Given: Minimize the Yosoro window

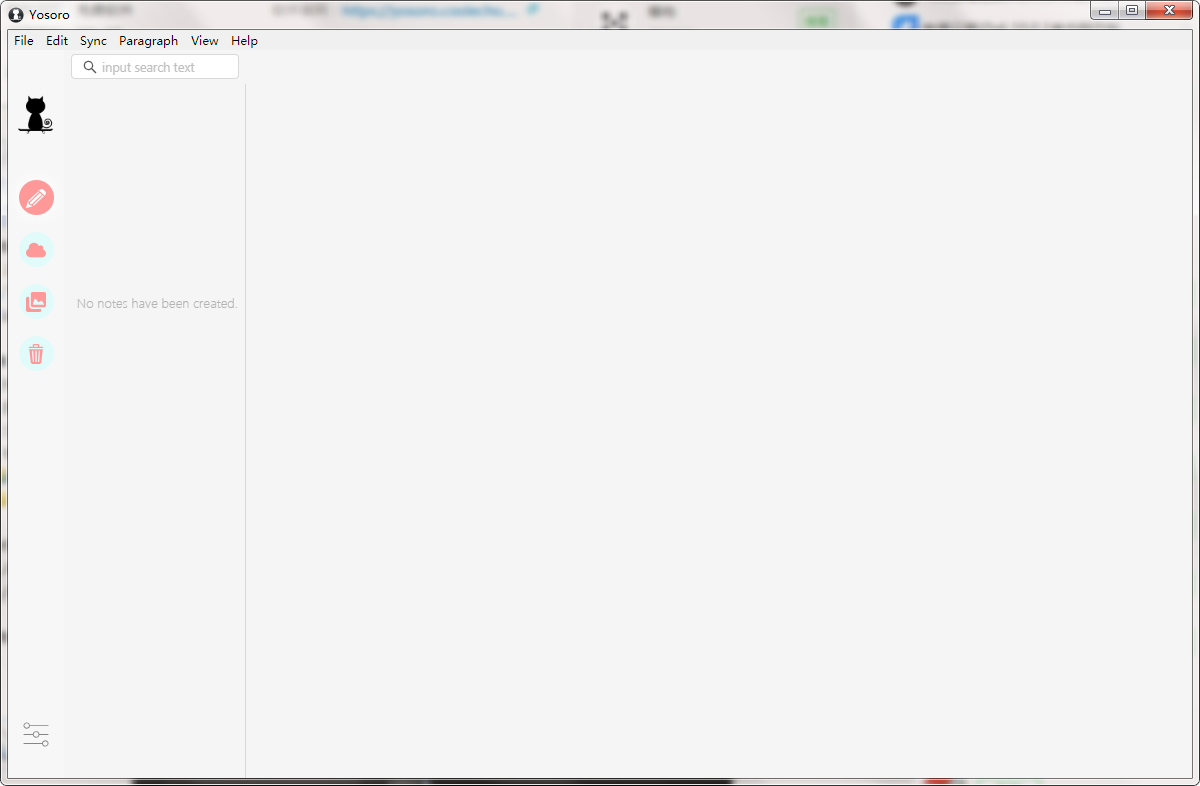Looking at the screenshot, I should pyautogui.click(x=1105, y=11).
